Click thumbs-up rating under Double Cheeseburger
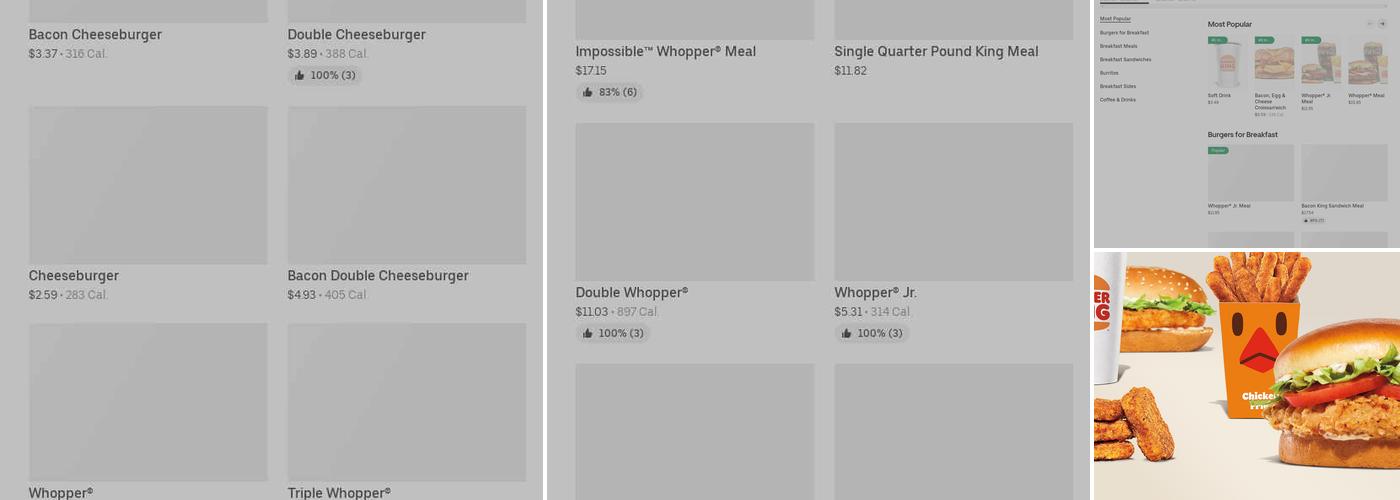This screenshot has width=1400, height=500. click(325, 75)
